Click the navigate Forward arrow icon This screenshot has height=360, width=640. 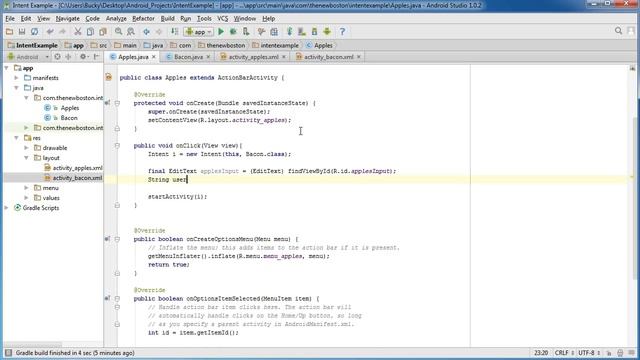159,31
